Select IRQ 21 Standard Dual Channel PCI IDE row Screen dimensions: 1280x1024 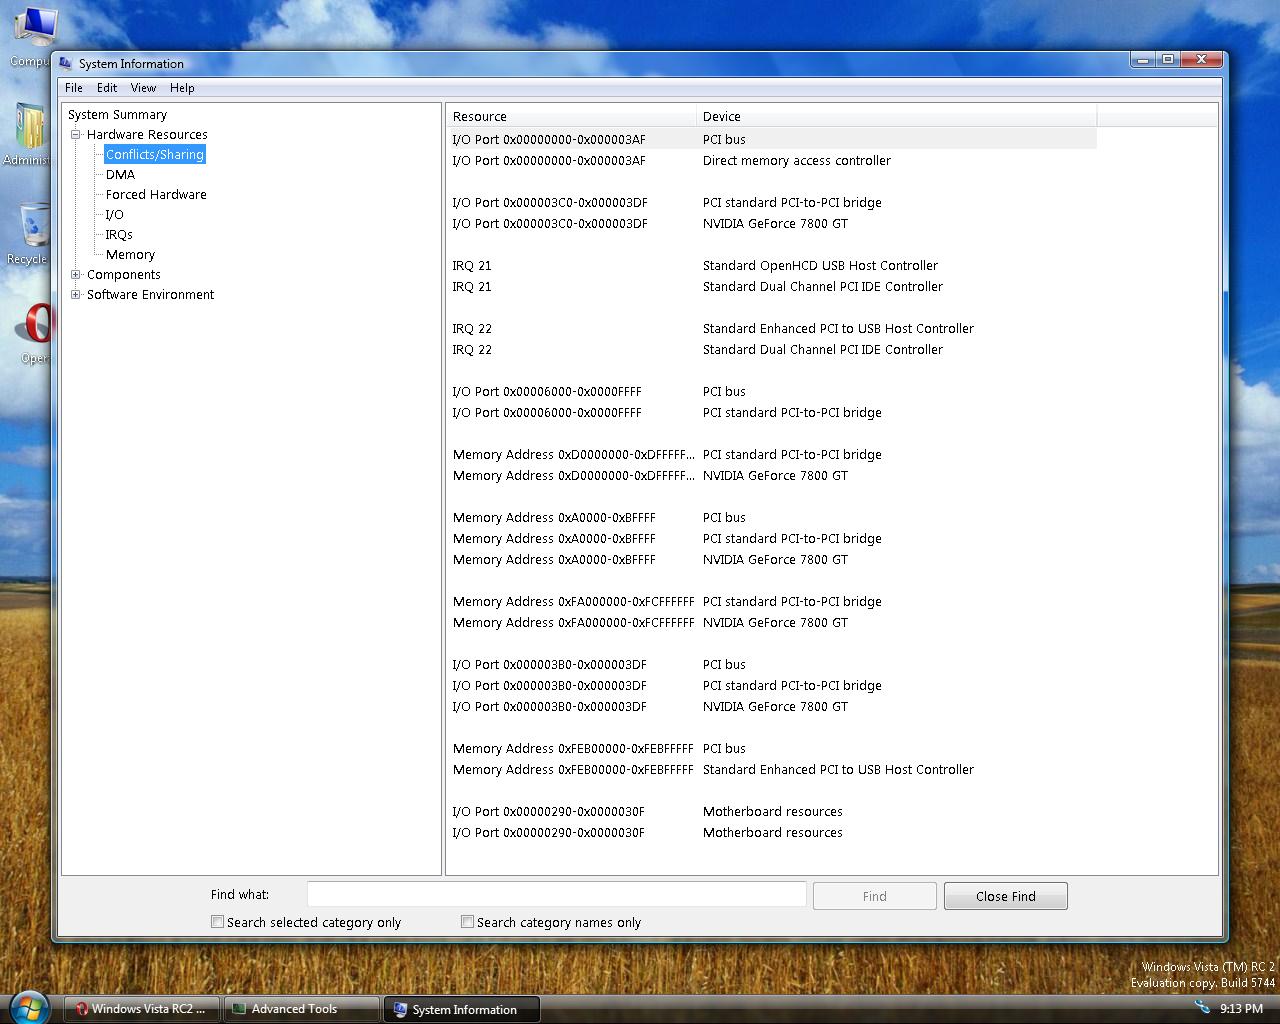point(772,286)
